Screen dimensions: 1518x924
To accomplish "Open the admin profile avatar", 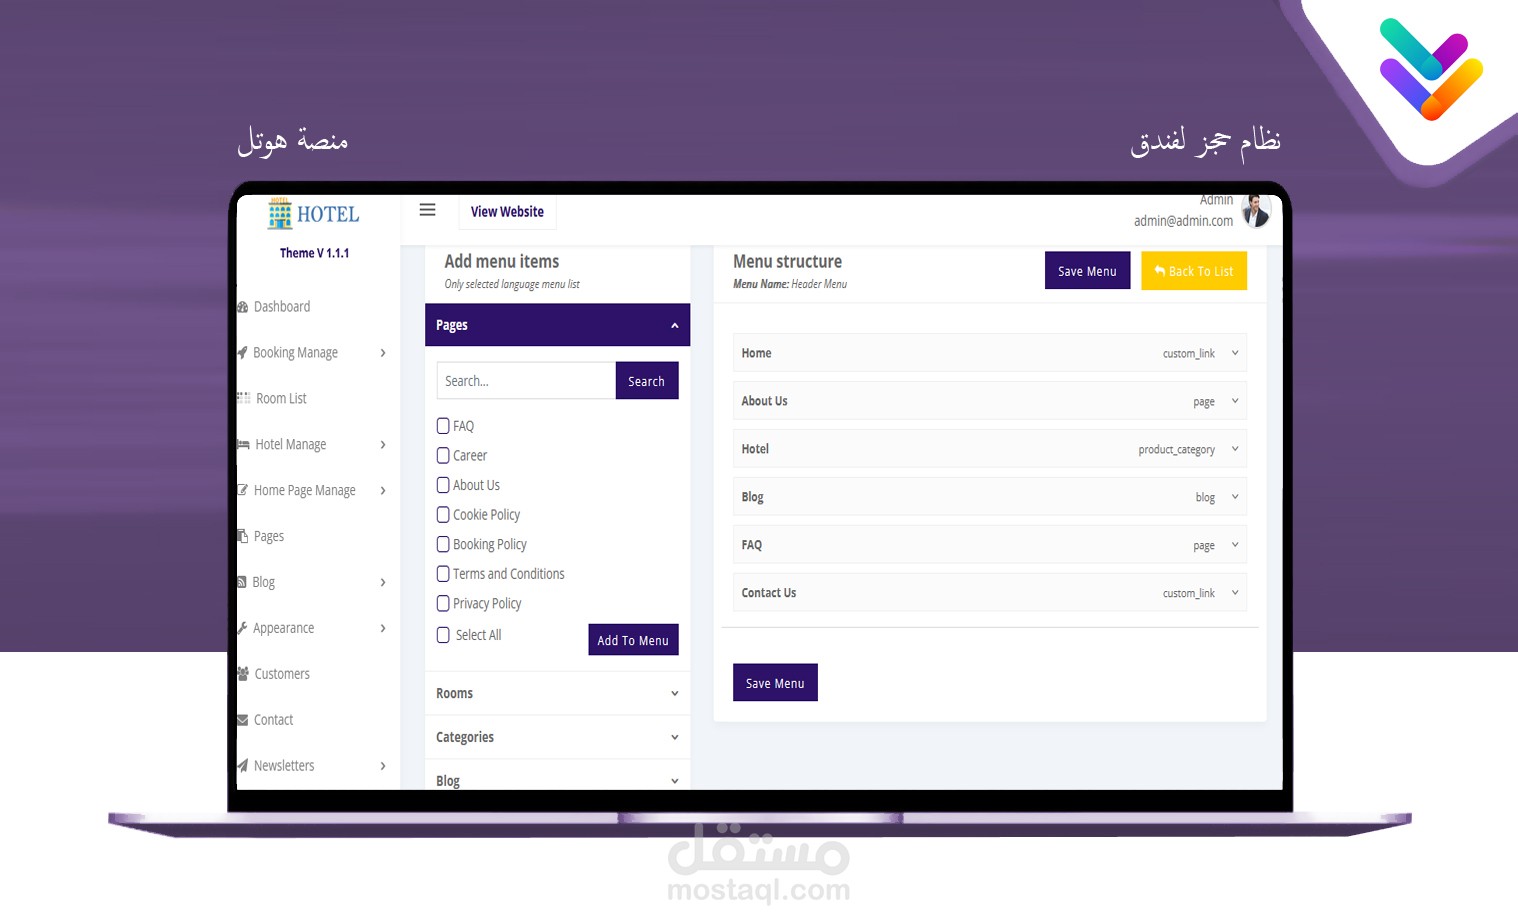I will 1256,211.
